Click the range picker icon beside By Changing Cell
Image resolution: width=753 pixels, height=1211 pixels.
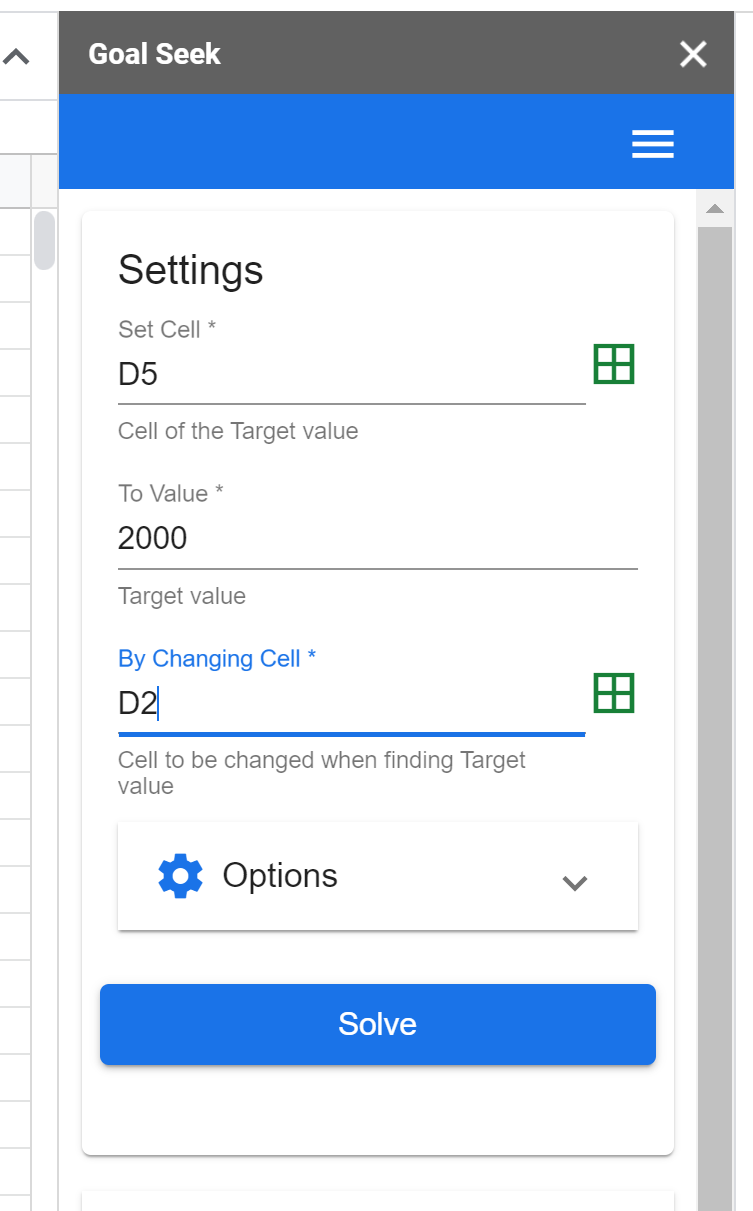coord(614,693)
